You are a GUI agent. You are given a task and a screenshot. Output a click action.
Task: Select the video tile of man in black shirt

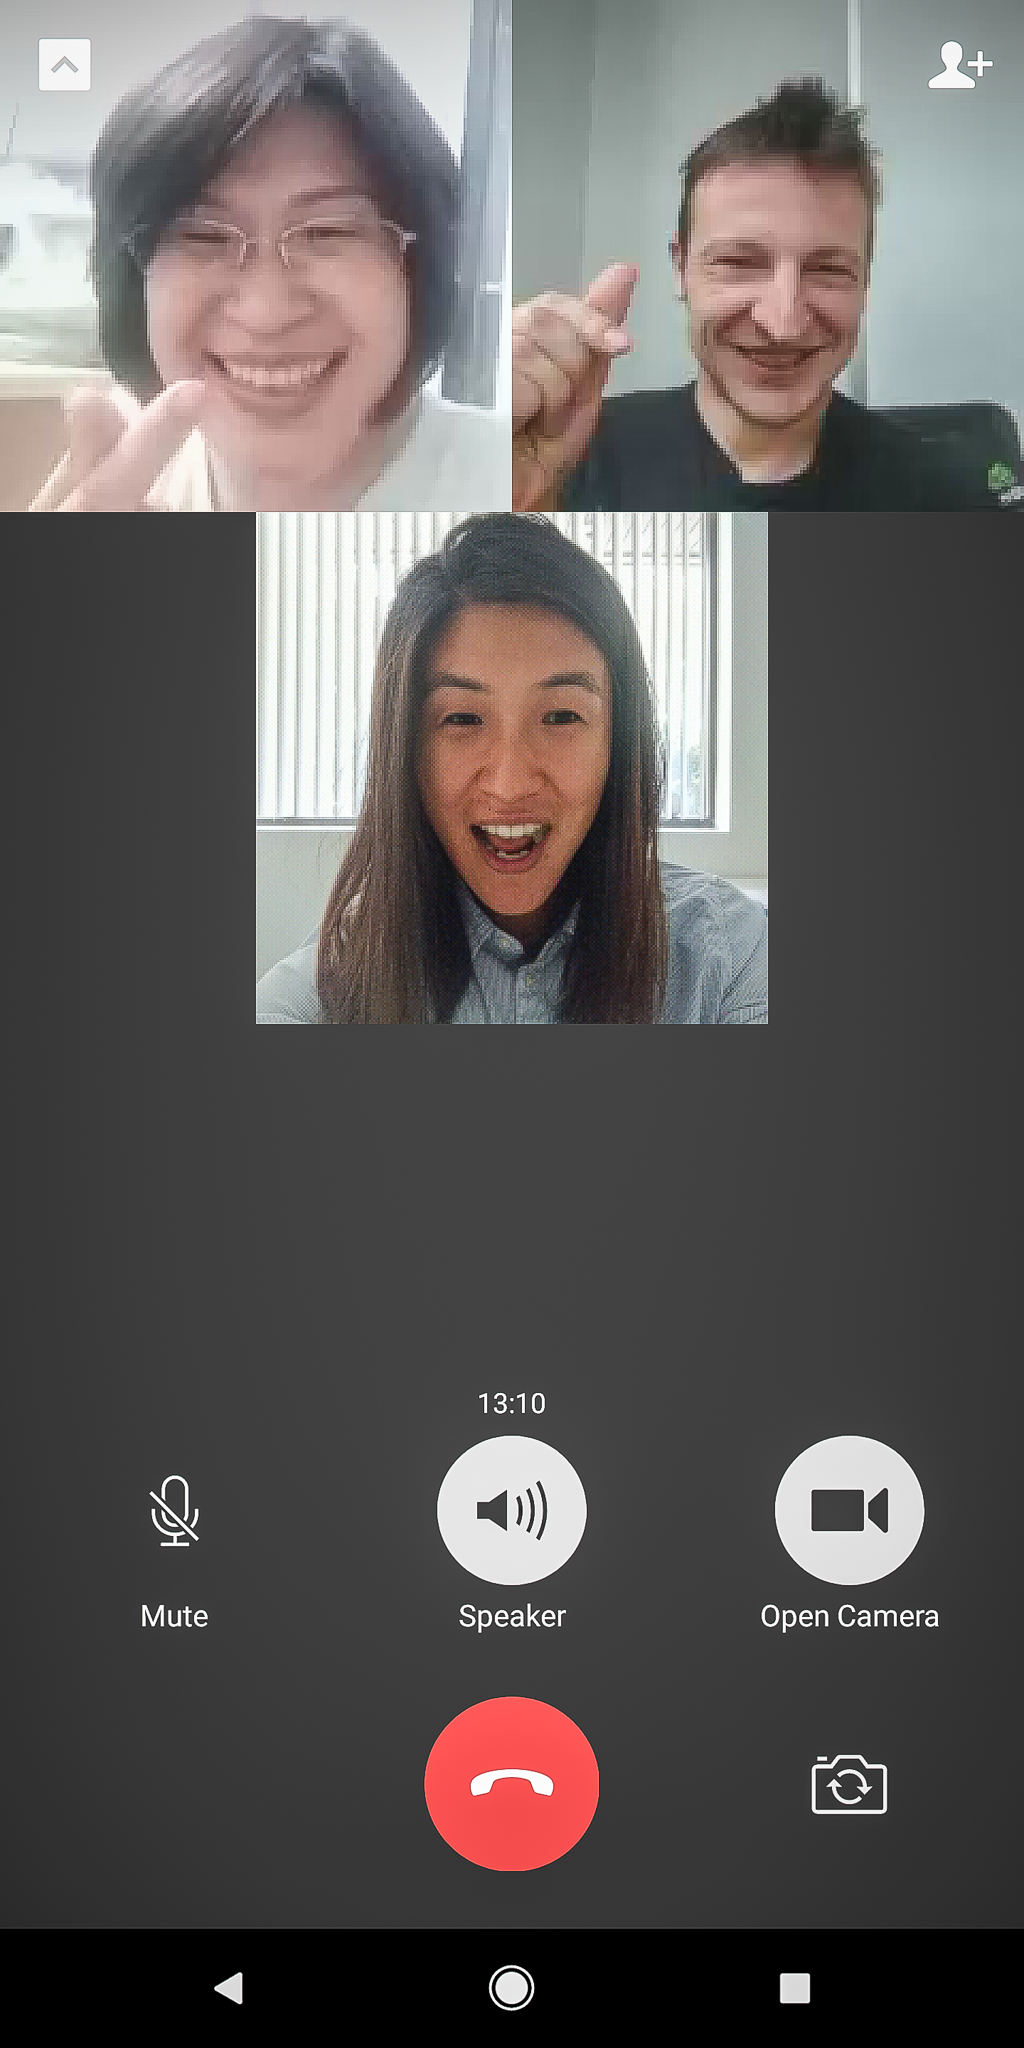pos(768,256)
